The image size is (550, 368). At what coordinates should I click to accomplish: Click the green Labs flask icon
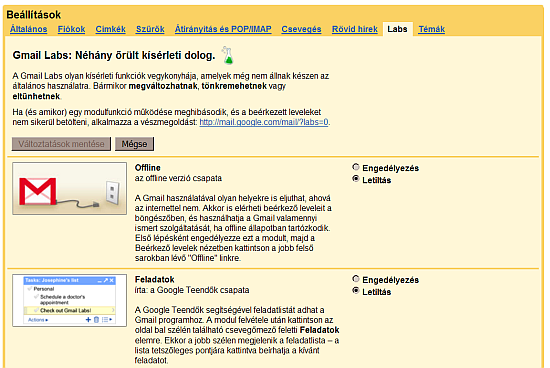click(228, 55)
